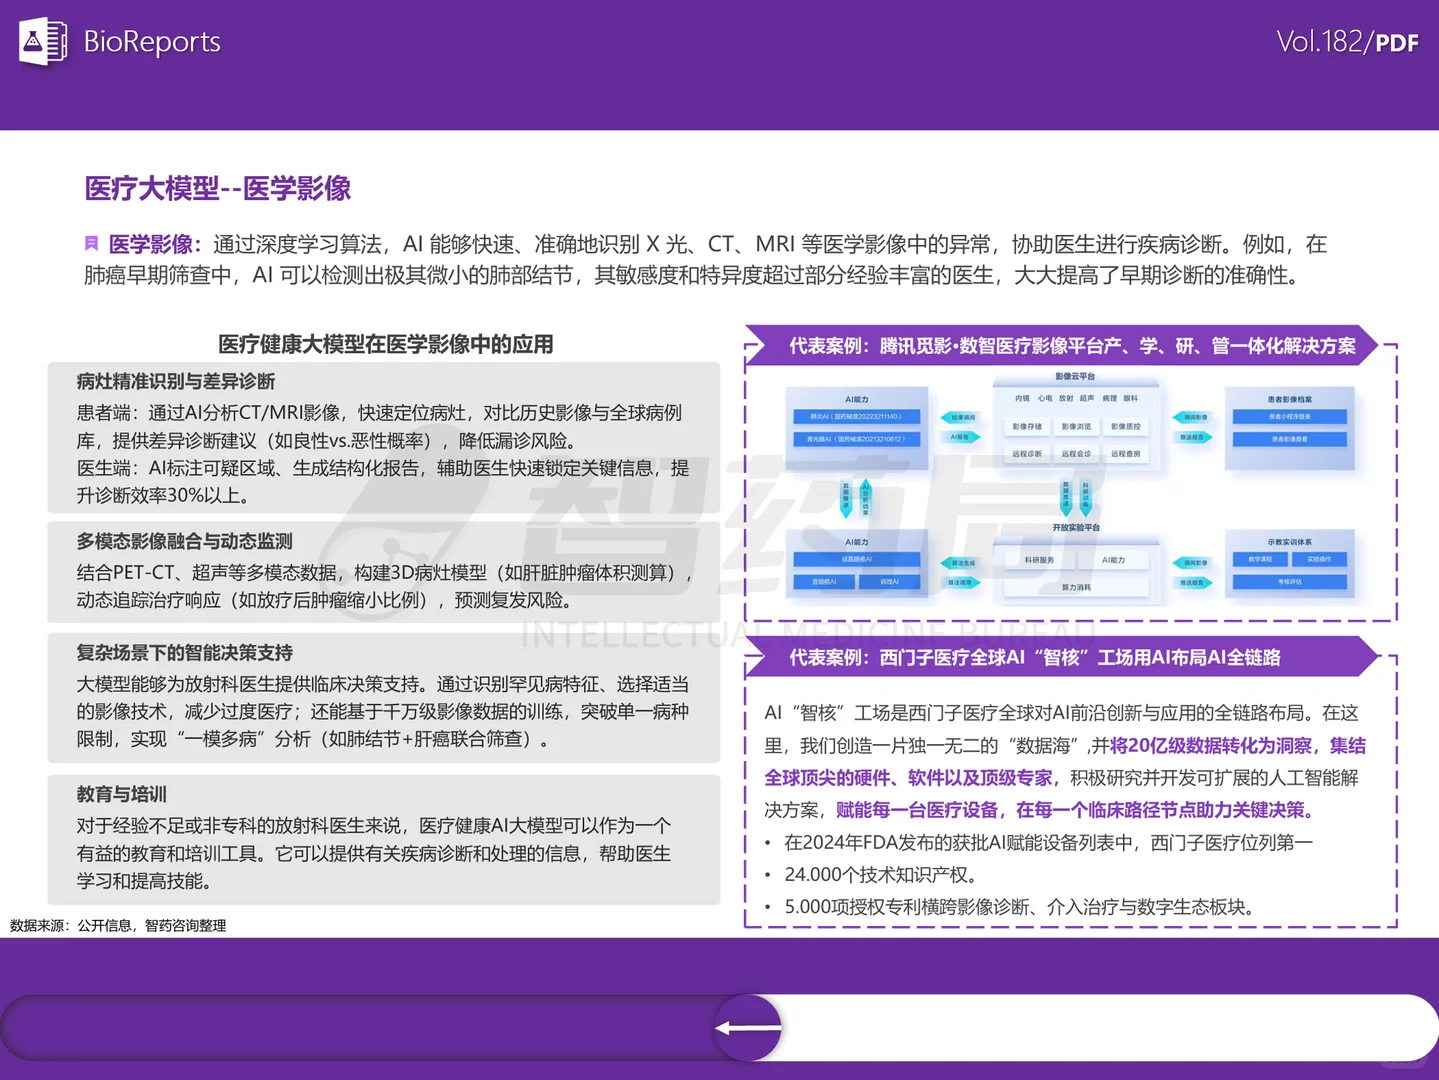
Task: Click the purple progress slider handle
Action: [x=747, y=1027]
